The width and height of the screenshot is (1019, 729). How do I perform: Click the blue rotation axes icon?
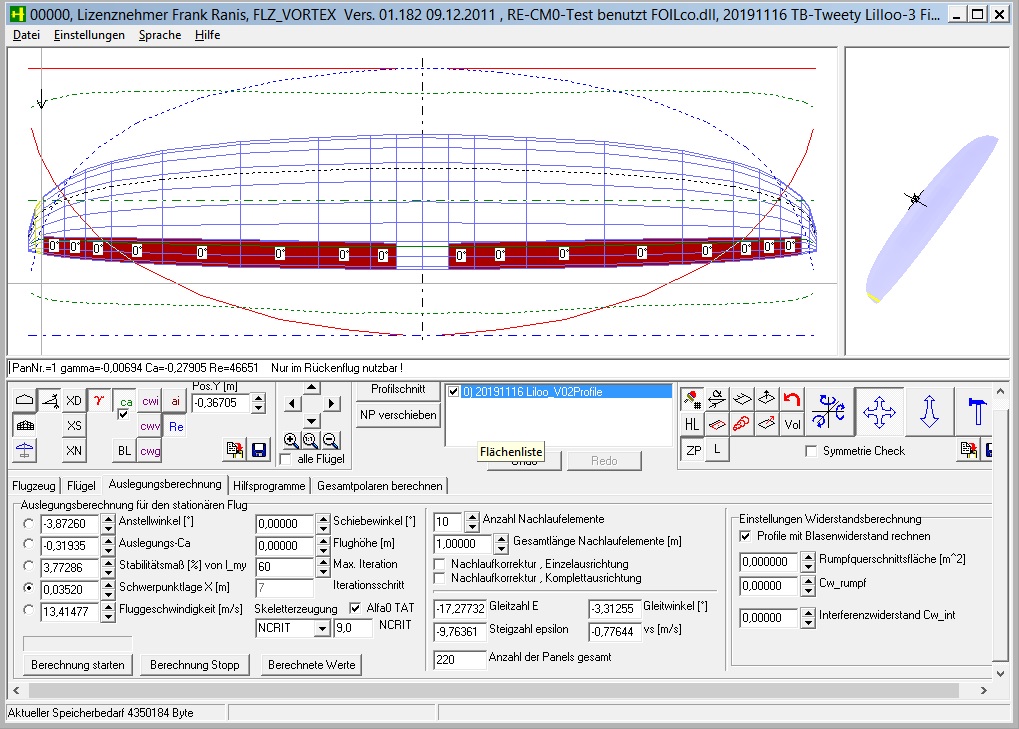(x=830, y=412)
